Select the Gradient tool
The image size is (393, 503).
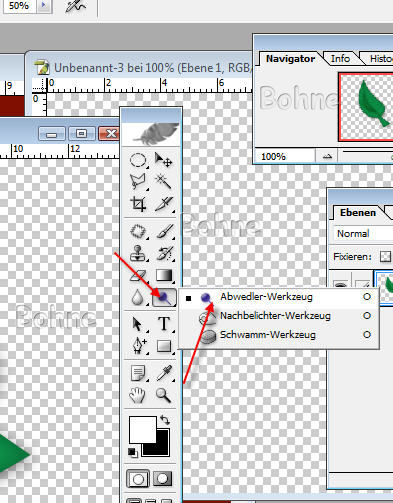click(164, 275)
